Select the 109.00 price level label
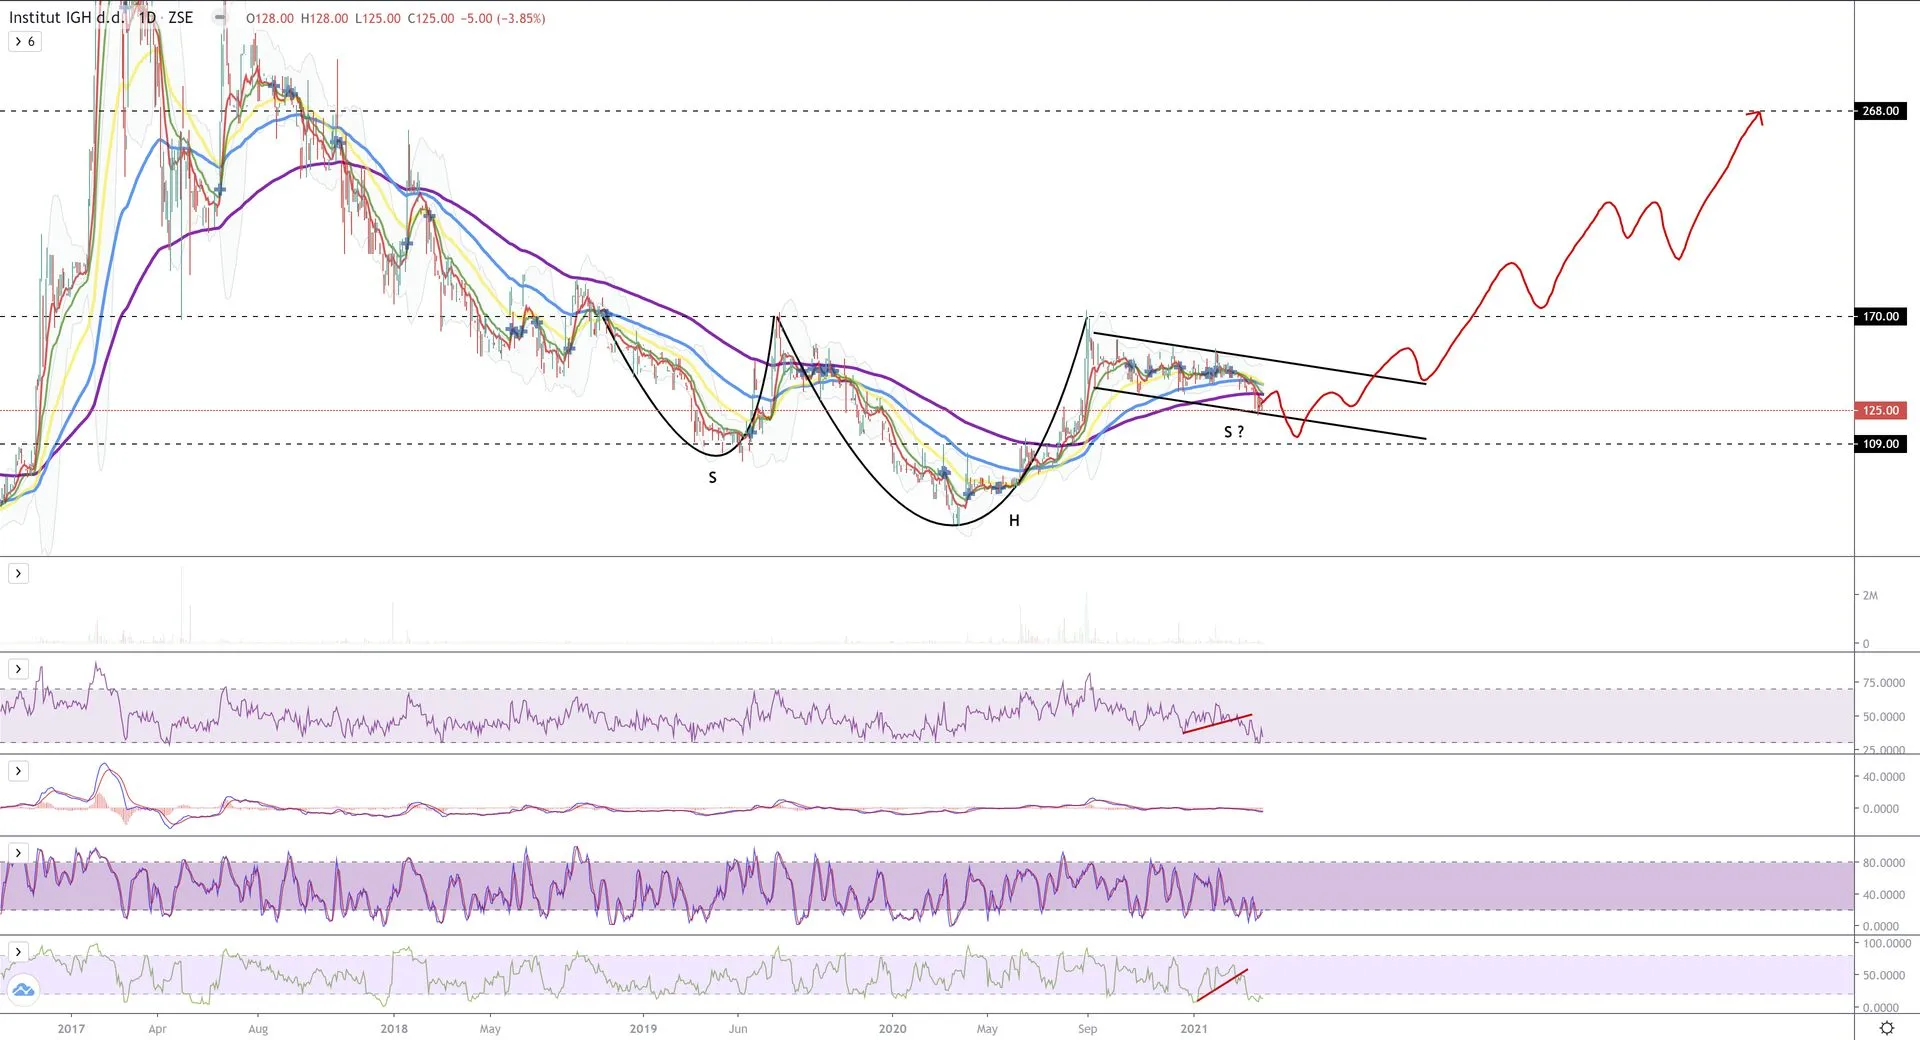Viewport: 1920px width, 1040px height. click(1880, 444)
